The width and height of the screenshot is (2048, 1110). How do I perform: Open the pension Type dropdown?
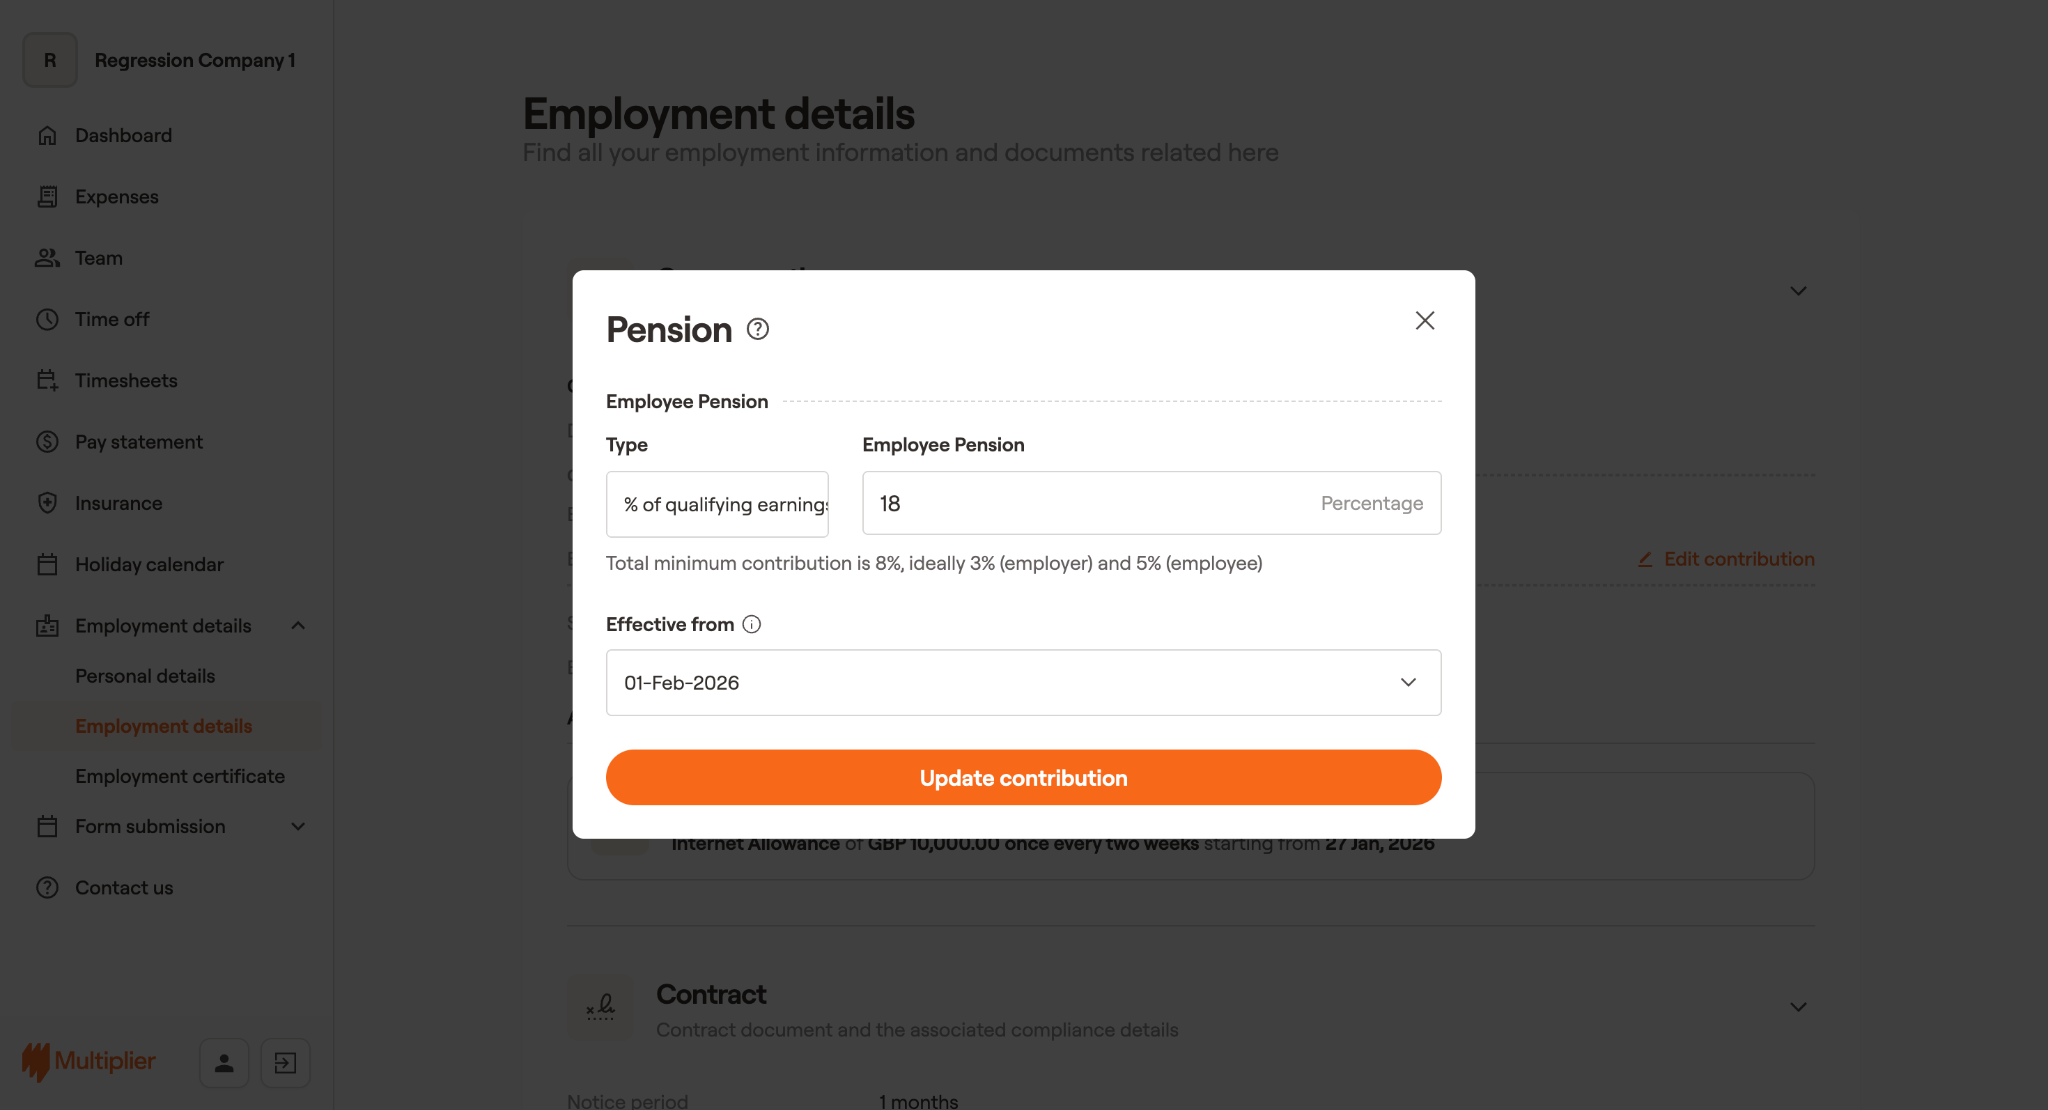(717, 504)
